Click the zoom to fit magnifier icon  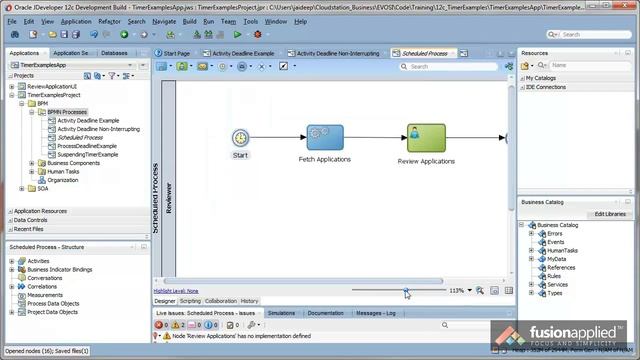(x=480, y=291)
